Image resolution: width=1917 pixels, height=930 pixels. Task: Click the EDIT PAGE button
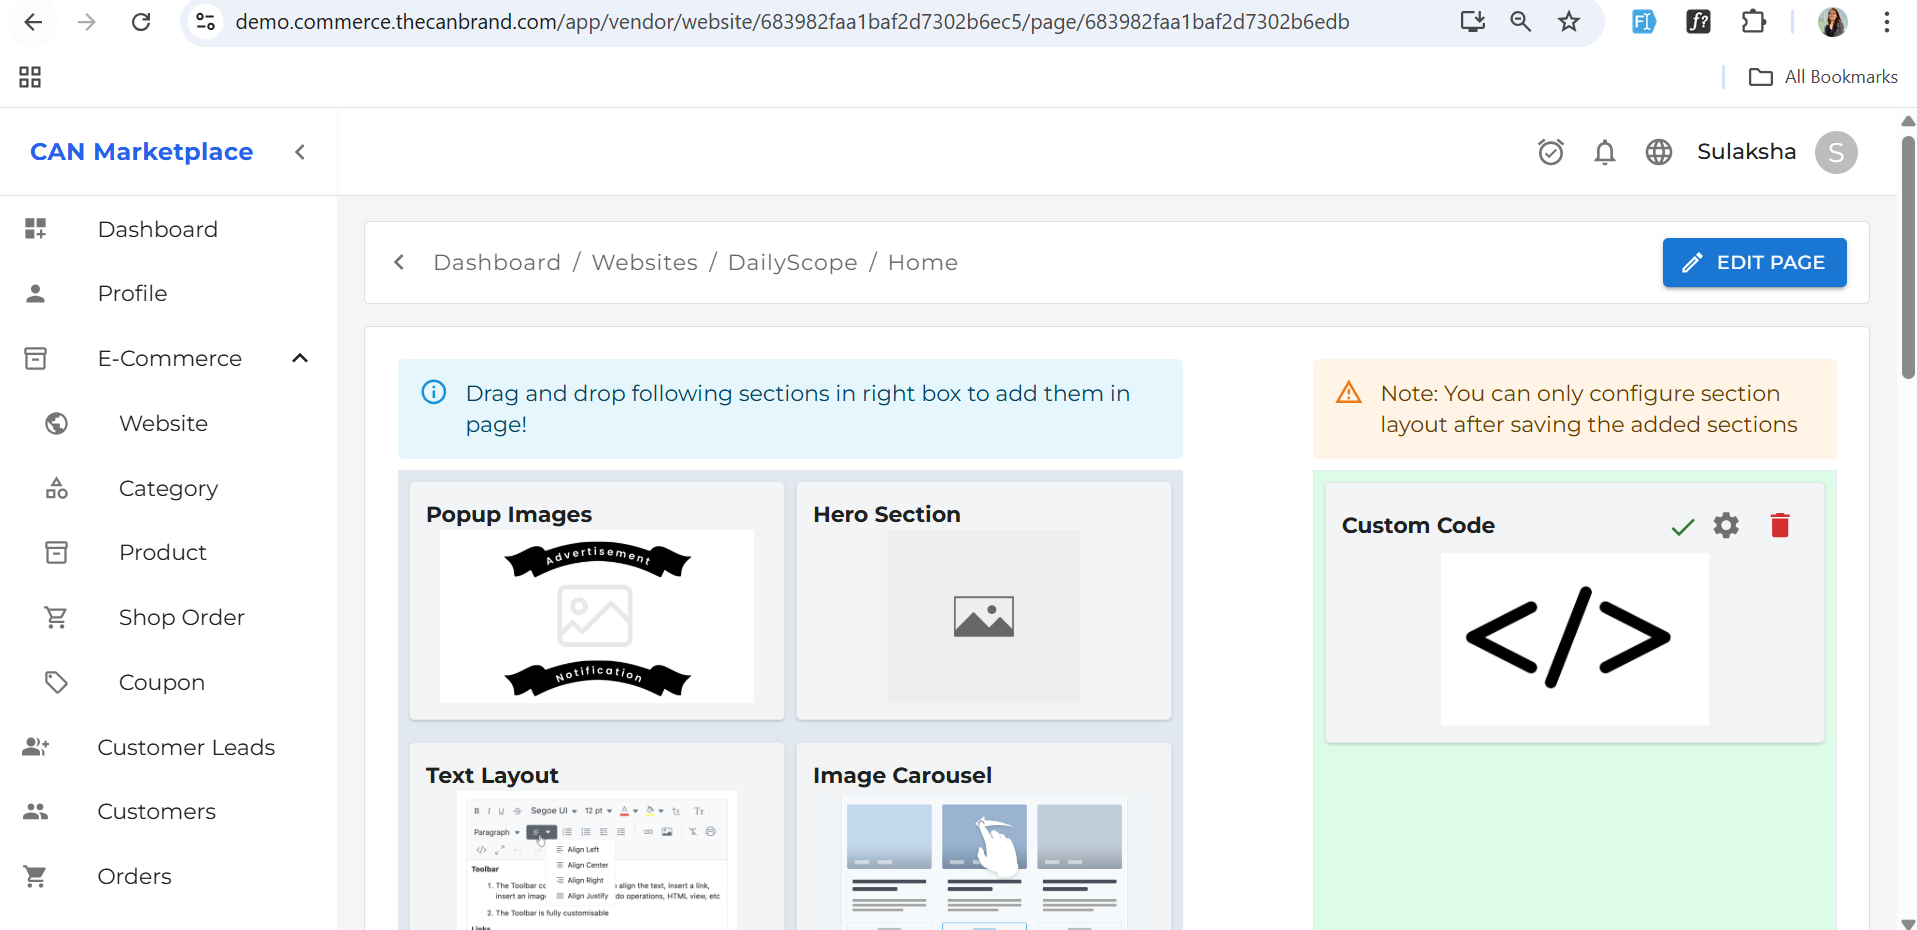click(1754, 262)
